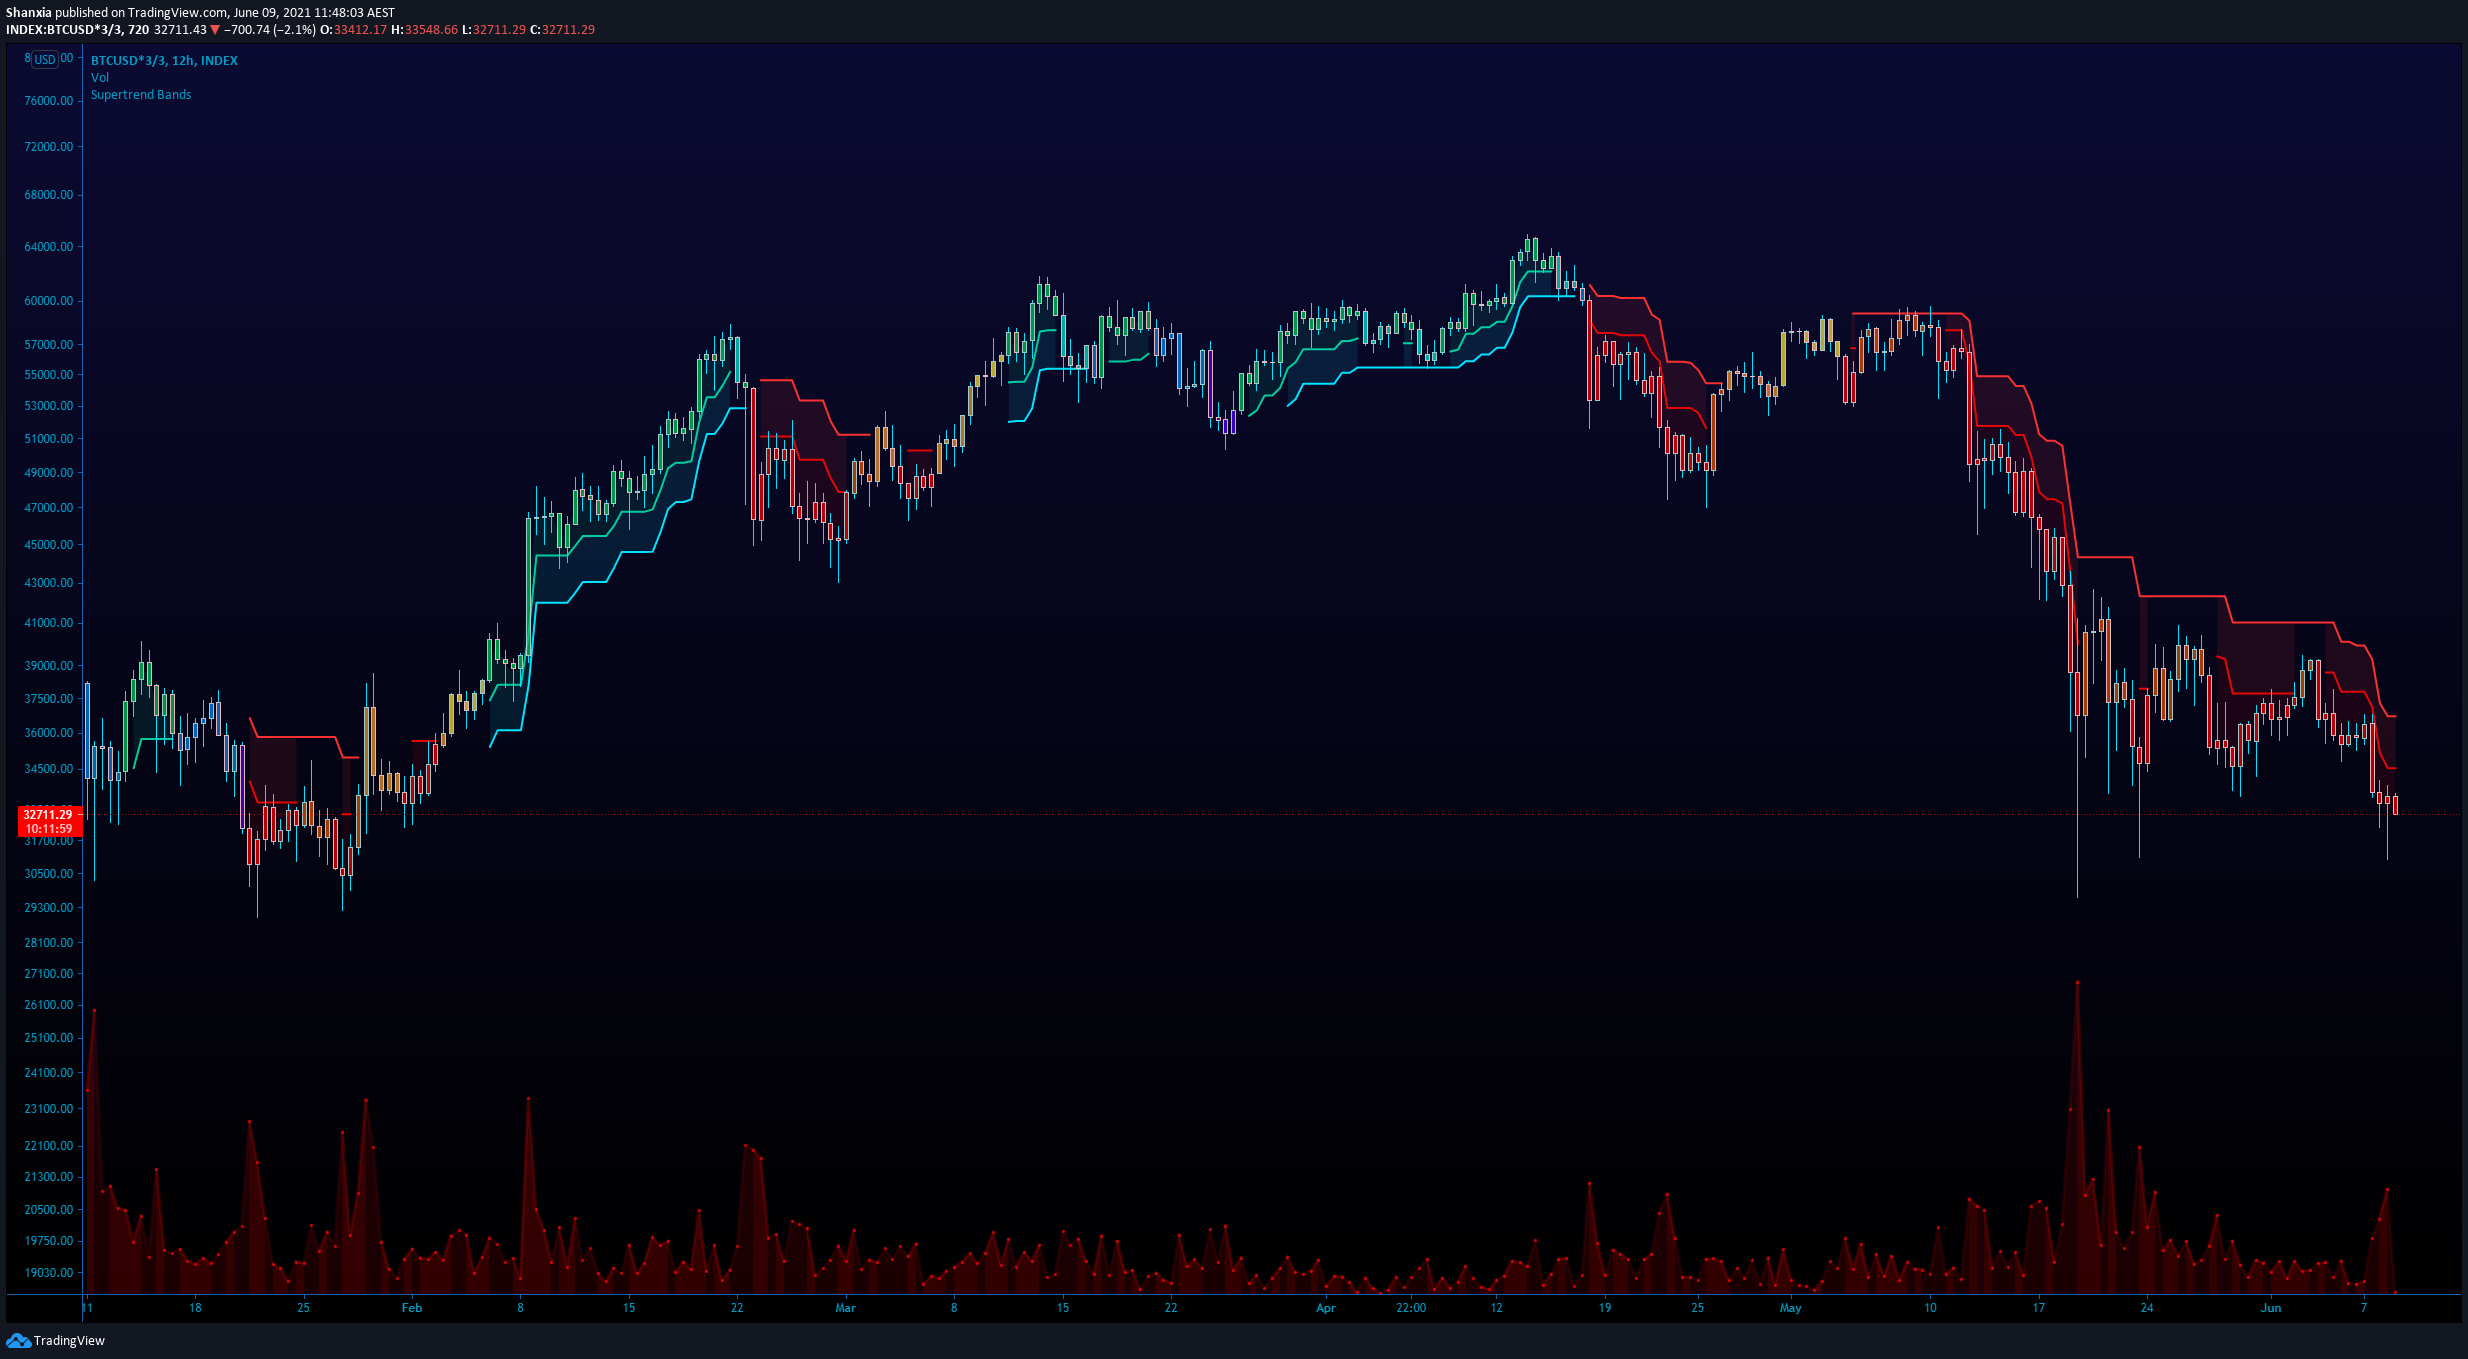2468x1359 pixels.
Task: Click the 10 date marker after May
Action: pos(1930,1308)
